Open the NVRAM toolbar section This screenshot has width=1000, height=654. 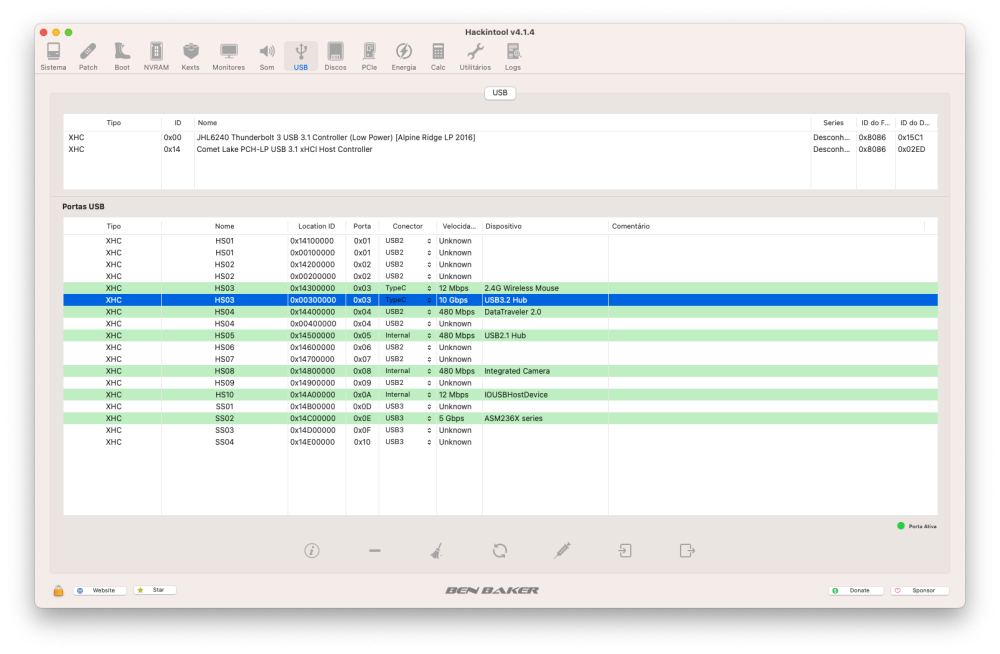(156, 56)
